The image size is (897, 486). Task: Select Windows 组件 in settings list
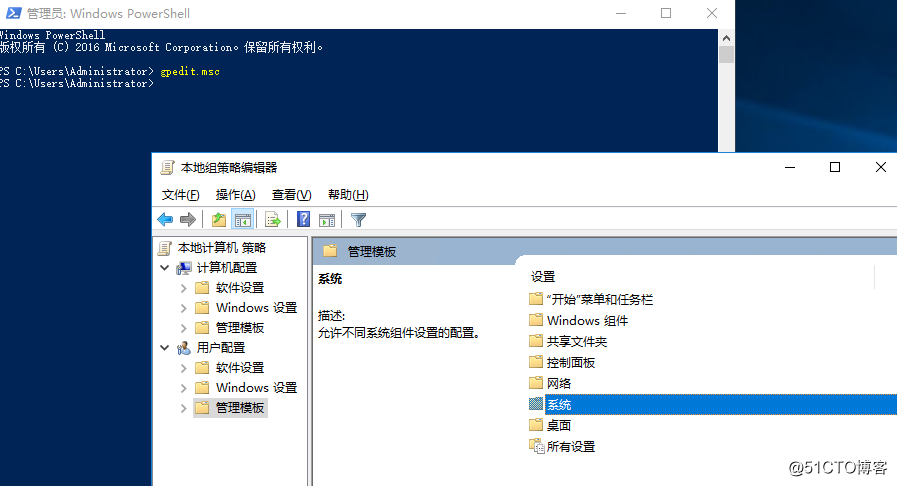click(x=588, y=320)
